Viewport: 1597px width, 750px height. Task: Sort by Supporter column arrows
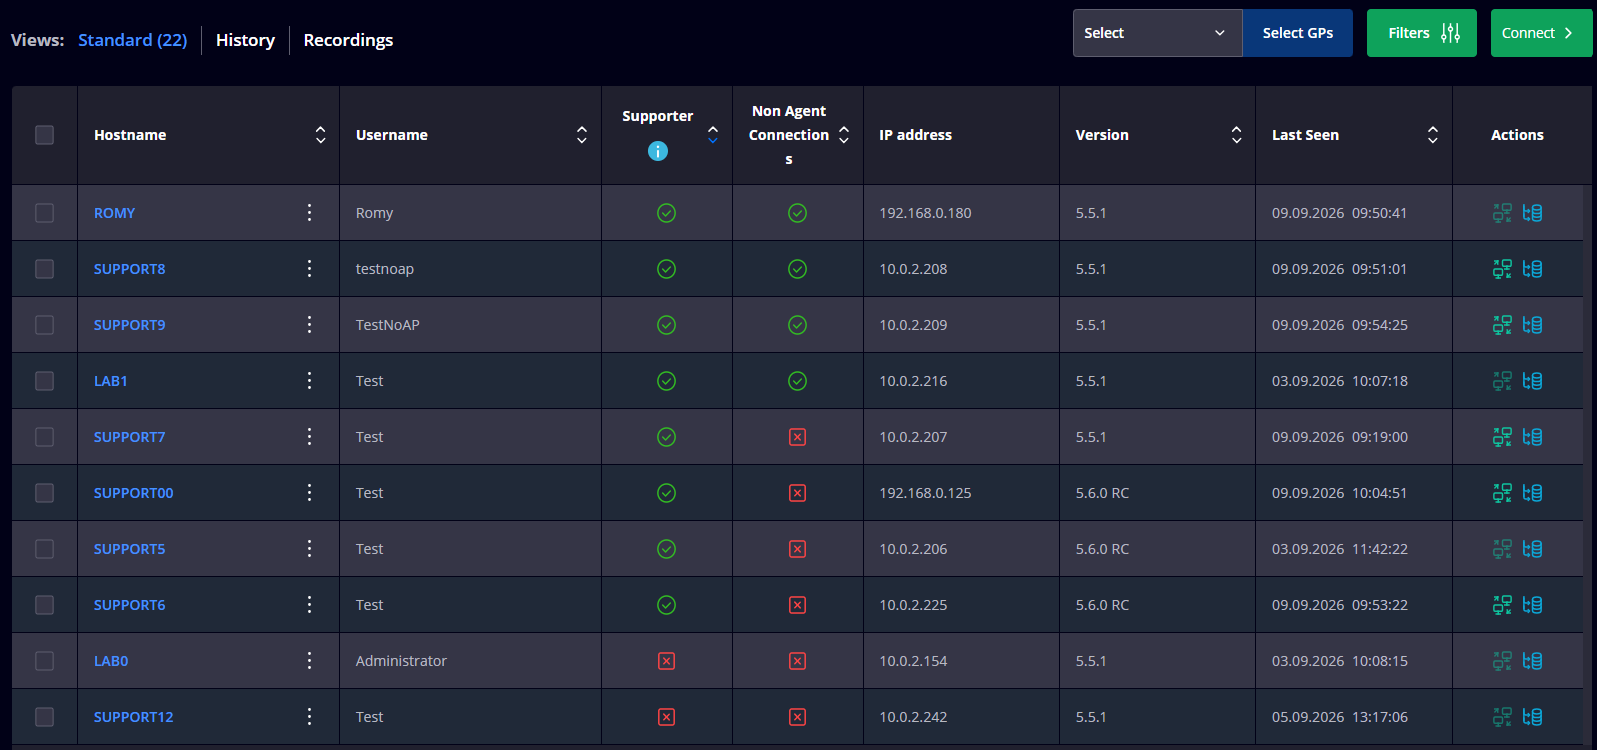coord(712,135)
